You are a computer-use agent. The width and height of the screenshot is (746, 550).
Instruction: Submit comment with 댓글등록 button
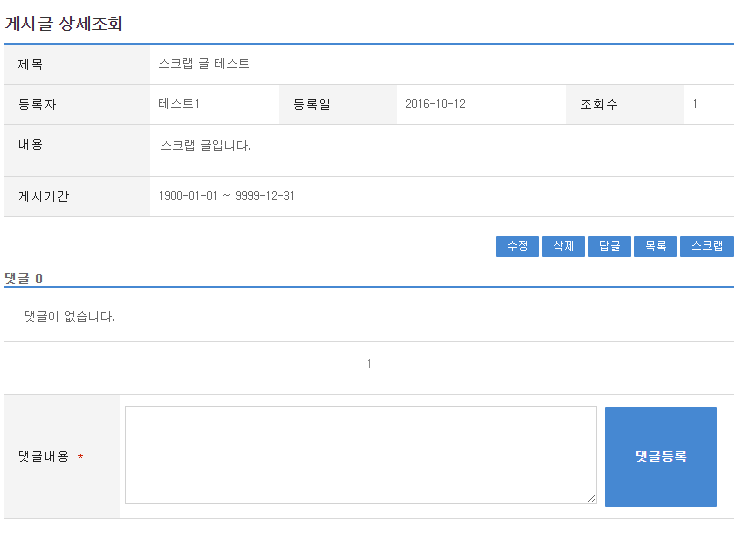tap(660, 456)
